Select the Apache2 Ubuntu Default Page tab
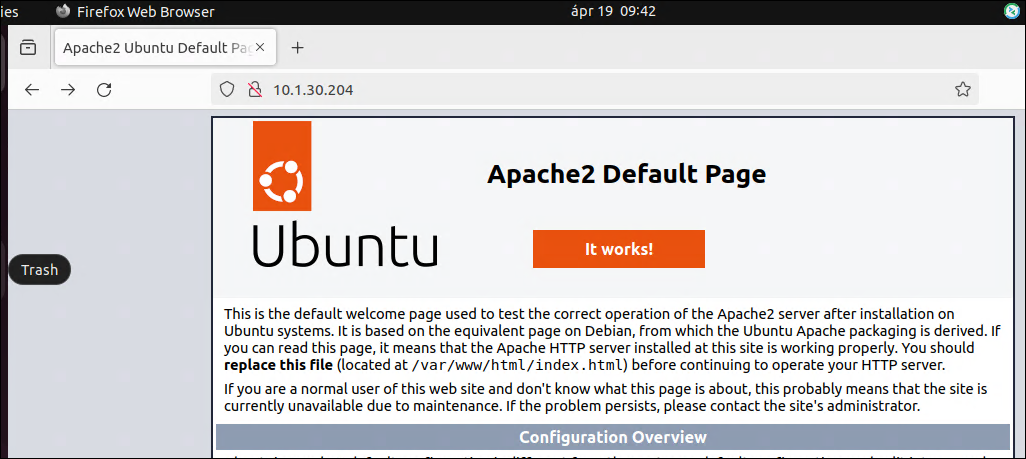The image size is (1026, 459). point(165,47)
